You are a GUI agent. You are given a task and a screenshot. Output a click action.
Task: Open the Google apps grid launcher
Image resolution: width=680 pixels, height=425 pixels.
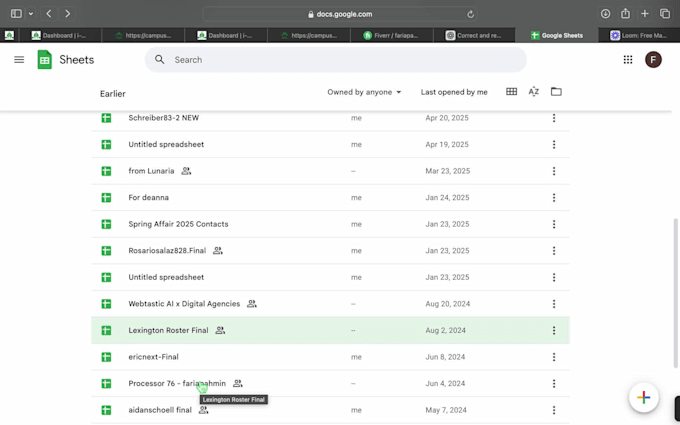coord(628,59)
